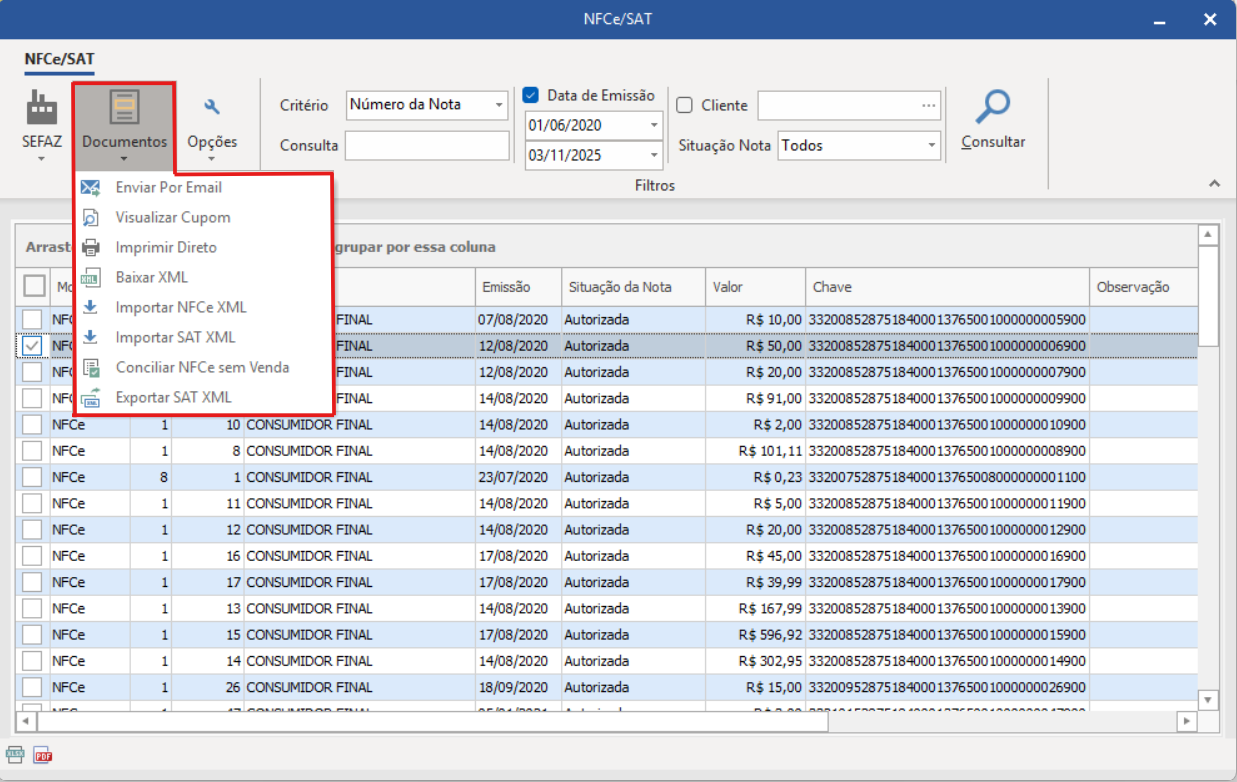Open the SEFAZ factory icon menu
Viewport: 1237px width, 782px height.
pyautogui.click(x=41, y=107)
